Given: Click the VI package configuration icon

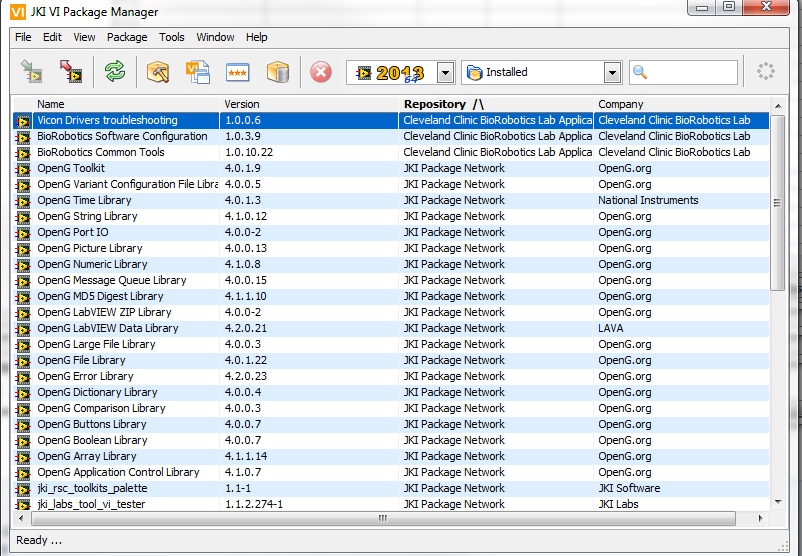Looking at the screenshot, I should click(x=197, y=72).
